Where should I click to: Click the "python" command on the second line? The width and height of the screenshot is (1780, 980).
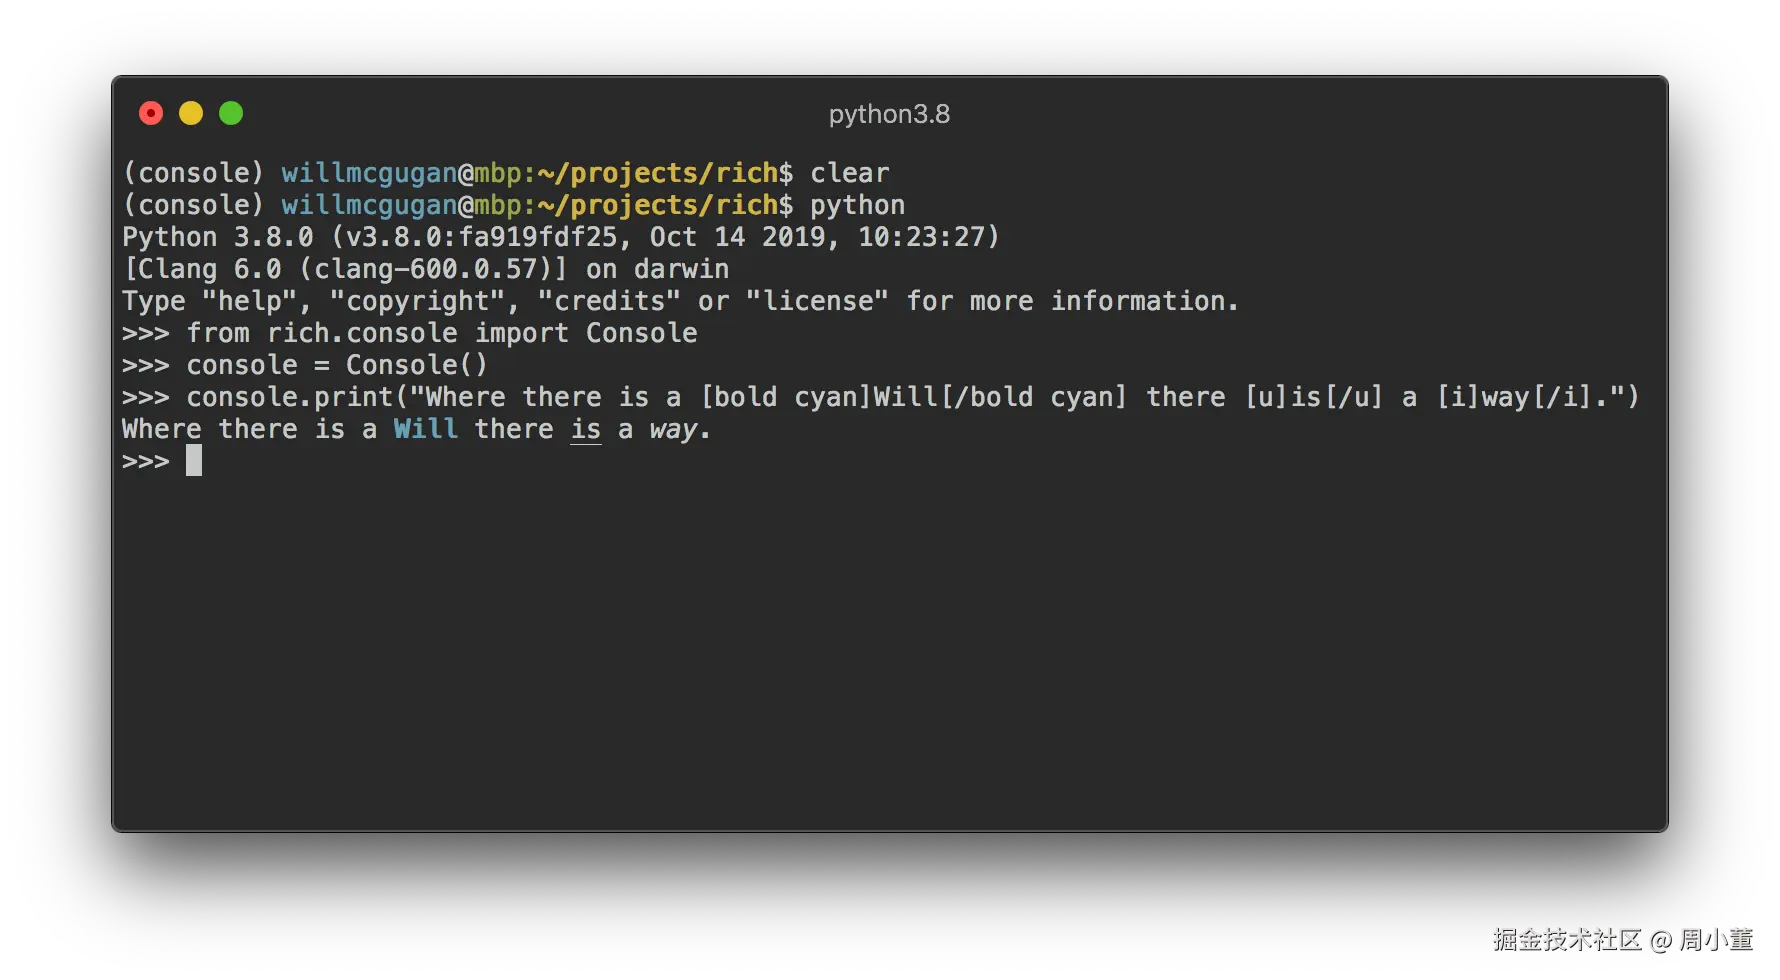click(x=857, y=205)
